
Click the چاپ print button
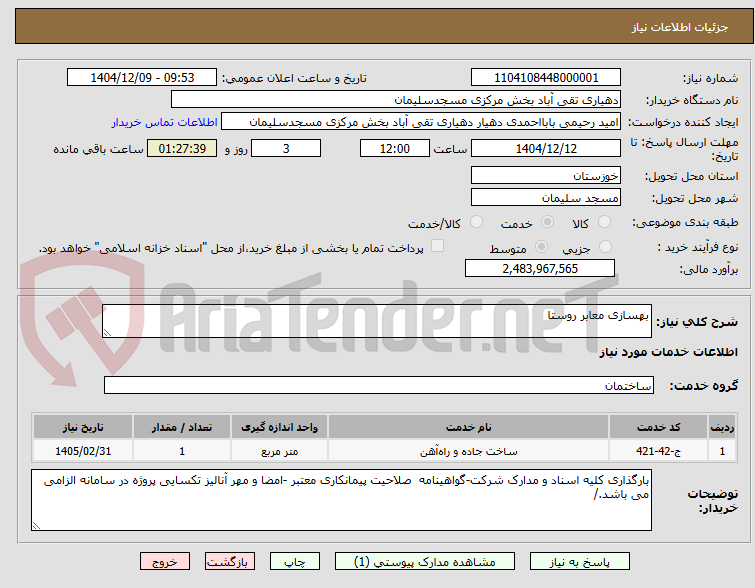coord(295,562)
